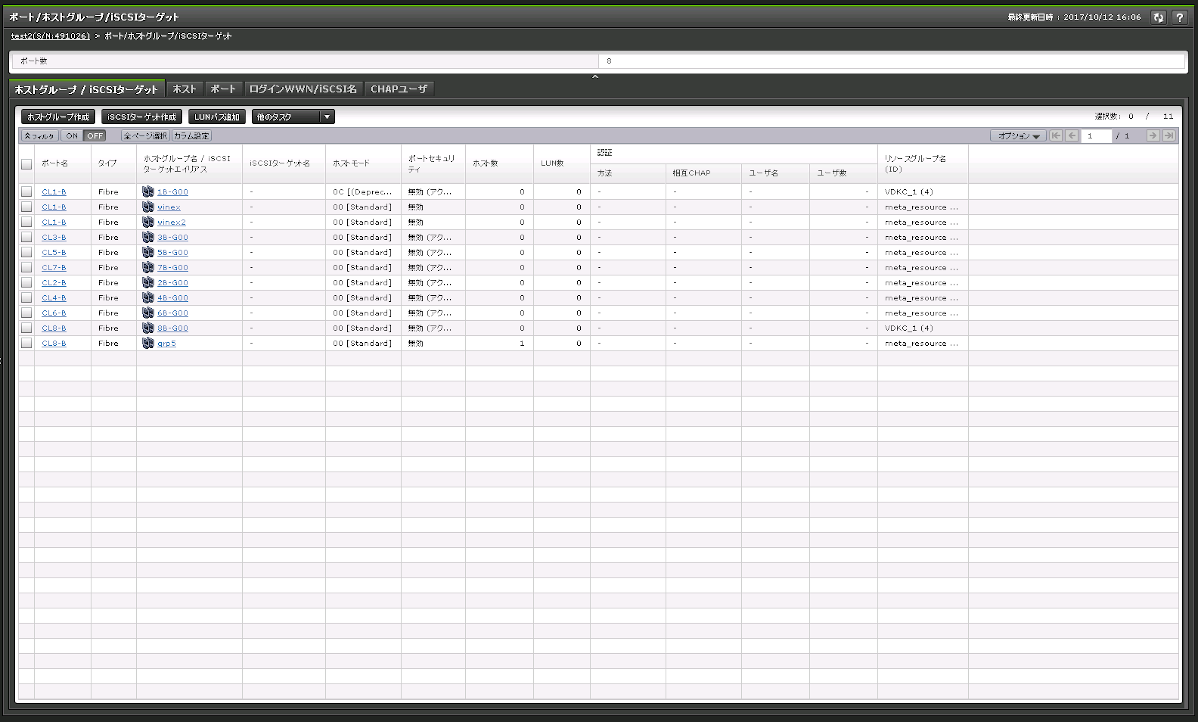Go to last page arrow icon
Screen dimensions: 1198x722
tap(1169, 135)
